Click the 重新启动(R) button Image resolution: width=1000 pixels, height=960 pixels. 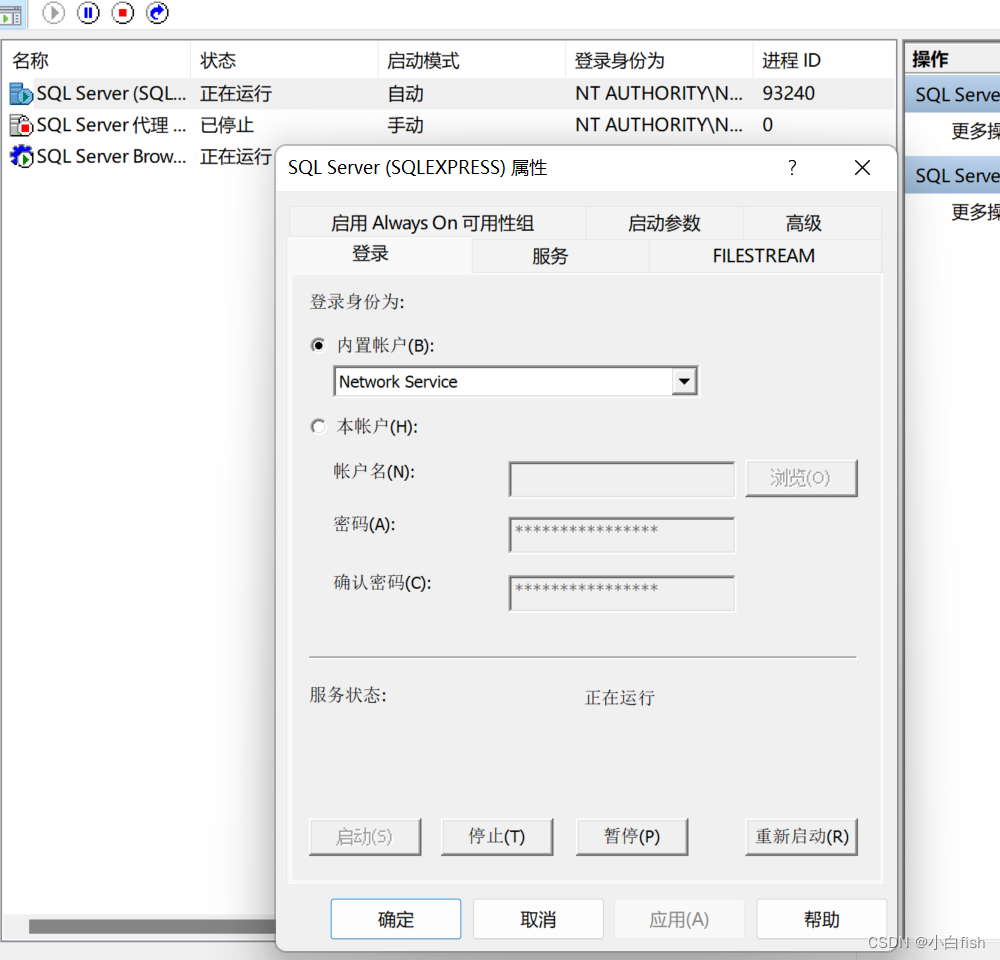click(x=802, y=837)
